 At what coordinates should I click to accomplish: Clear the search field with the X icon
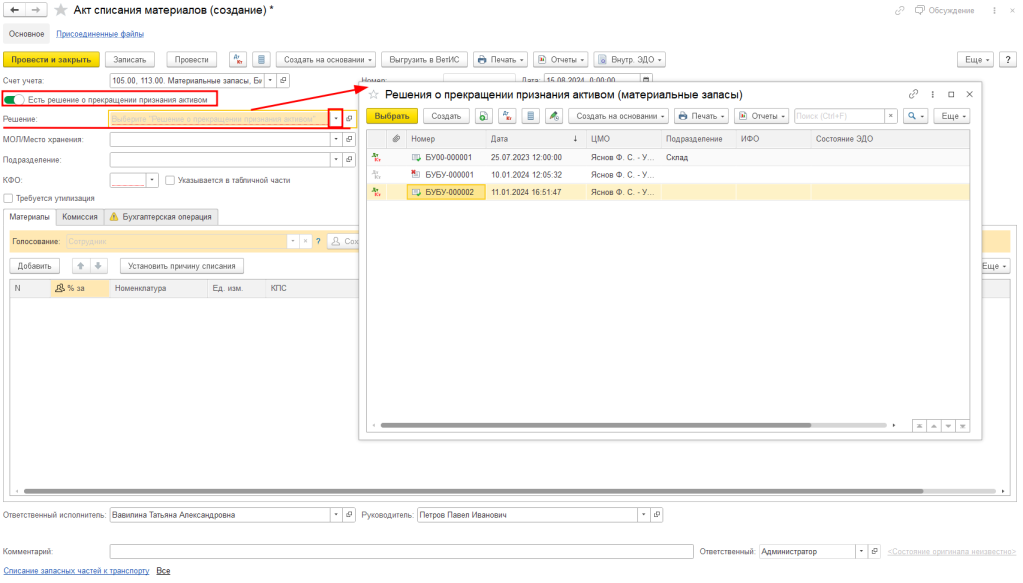tap(889, 116)
